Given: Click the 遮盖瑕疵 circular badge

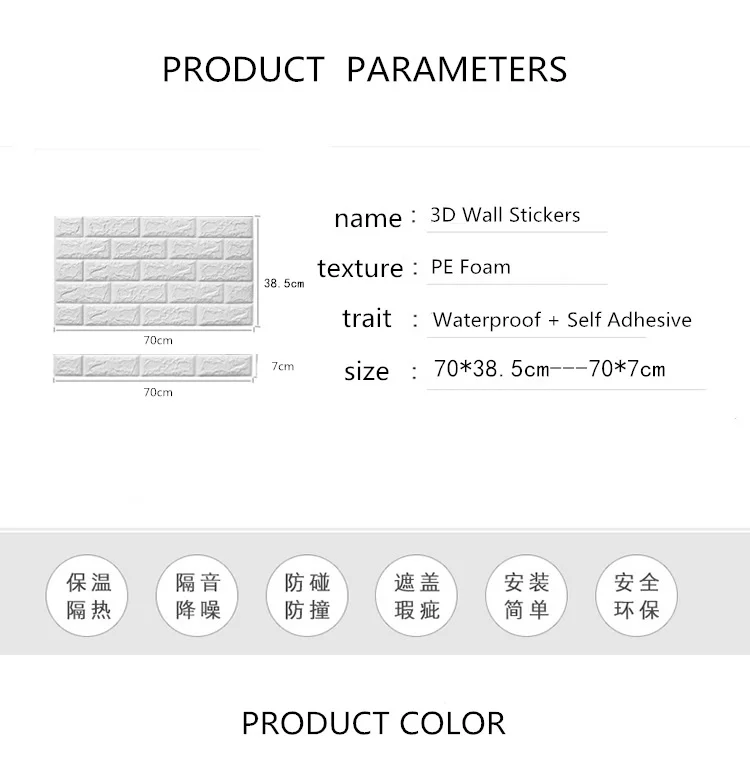Looking at the screenshot, I should coord(416,595).
